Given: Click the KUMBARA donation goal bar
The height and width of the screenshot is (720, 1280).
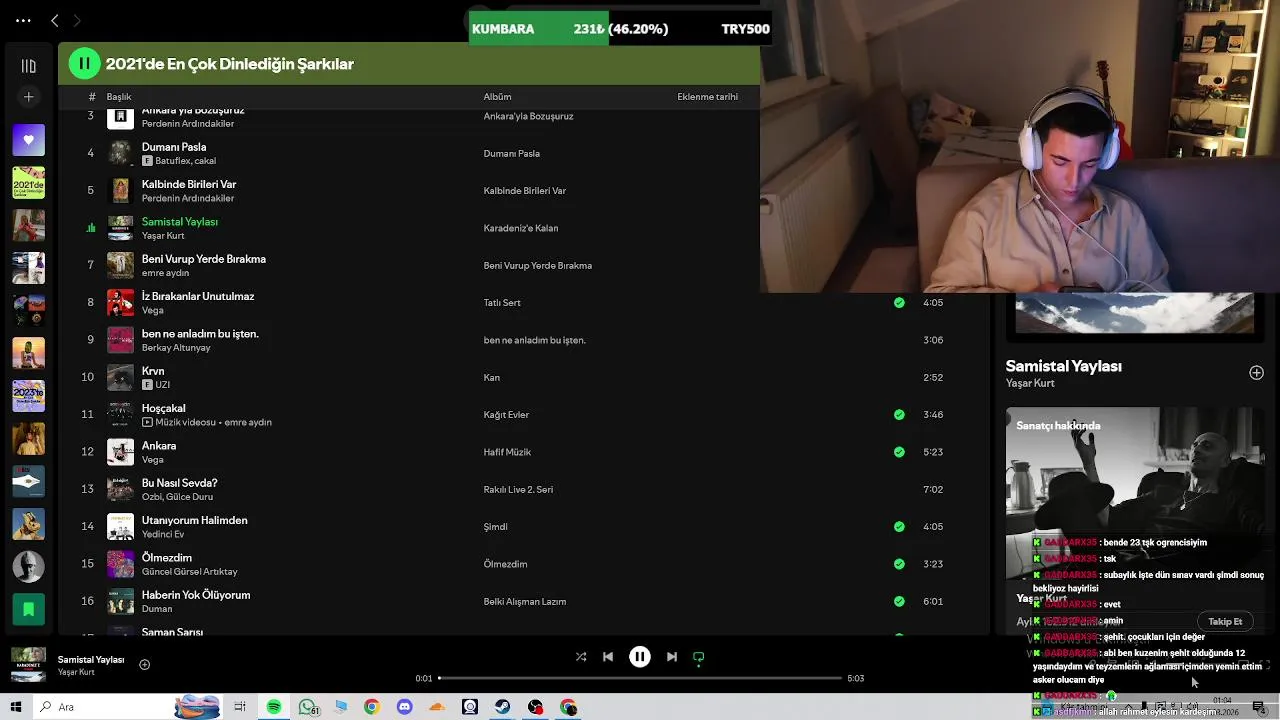Looking at the screenshot, I should [x=620, y=29].
